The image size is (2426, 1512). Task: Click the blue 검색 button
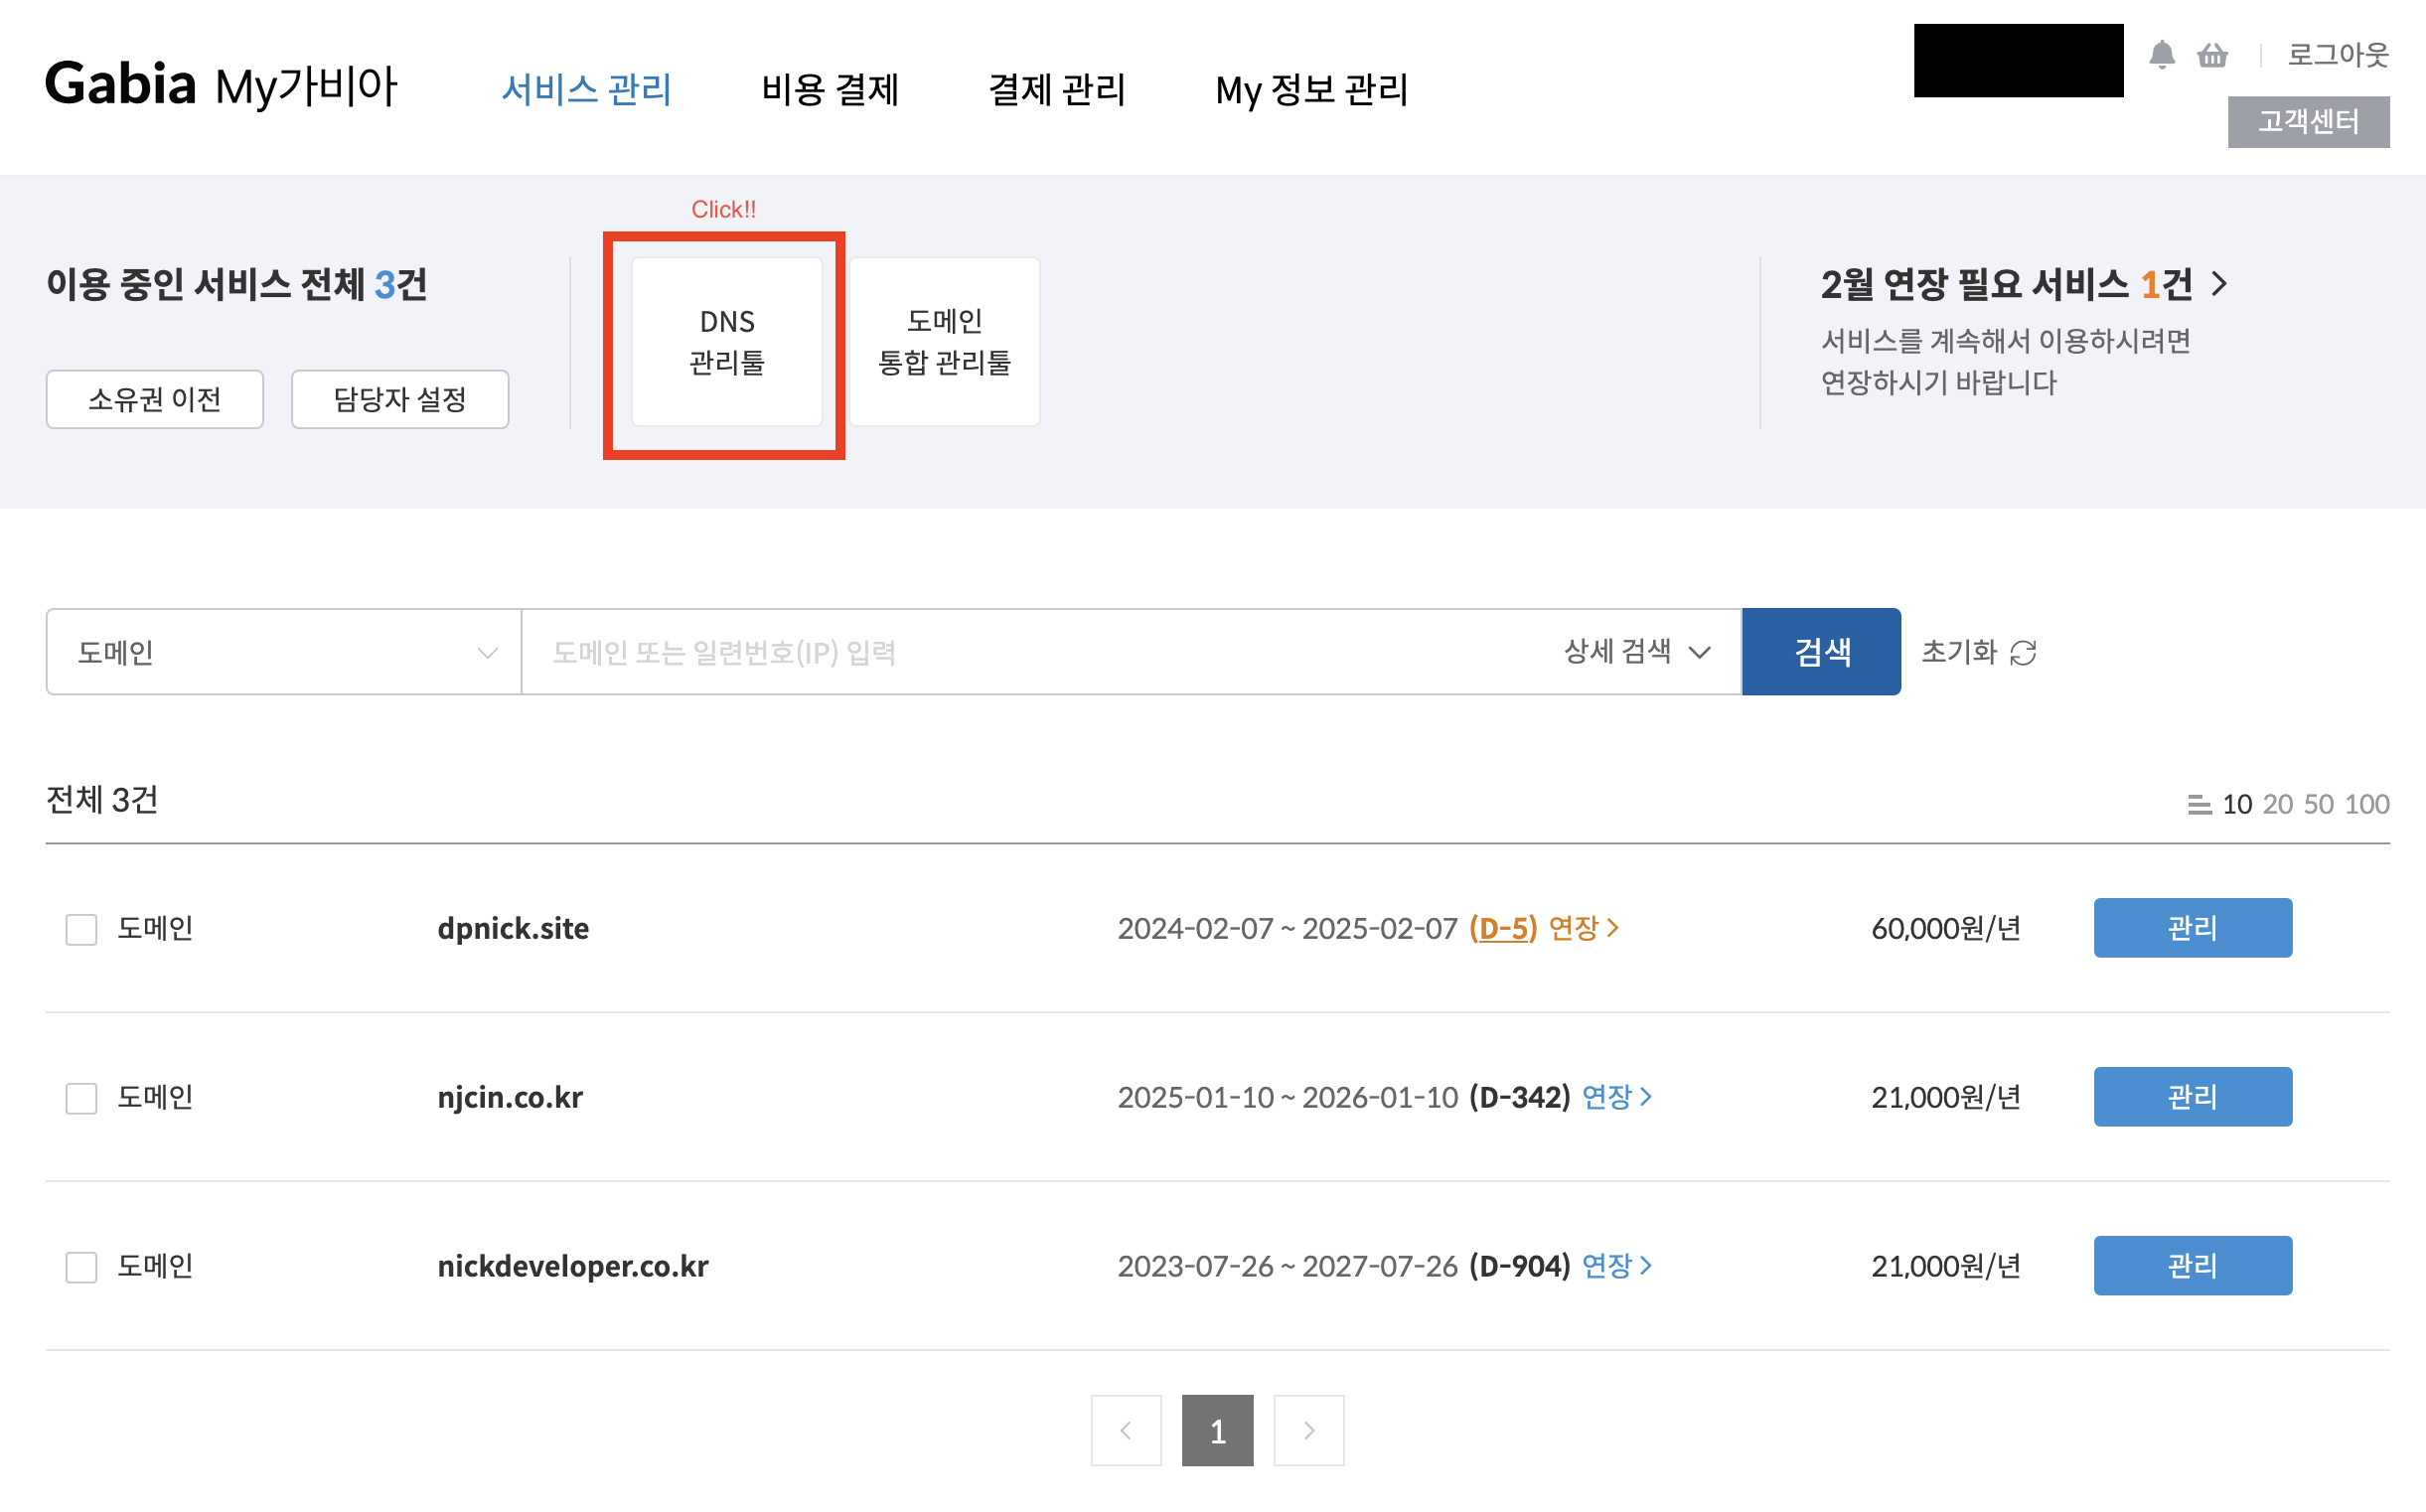[1821, 652]
